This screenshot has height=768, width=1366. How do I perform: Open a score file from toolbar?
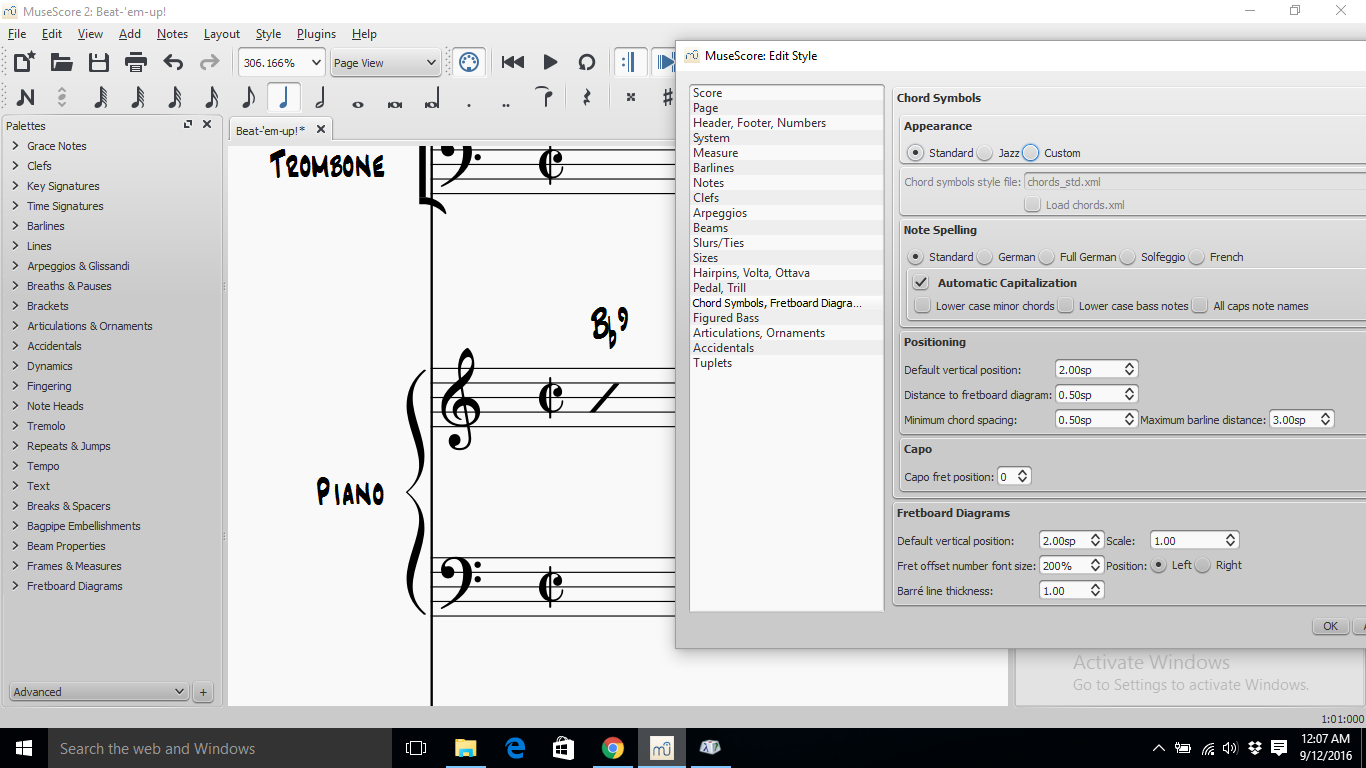62,62
